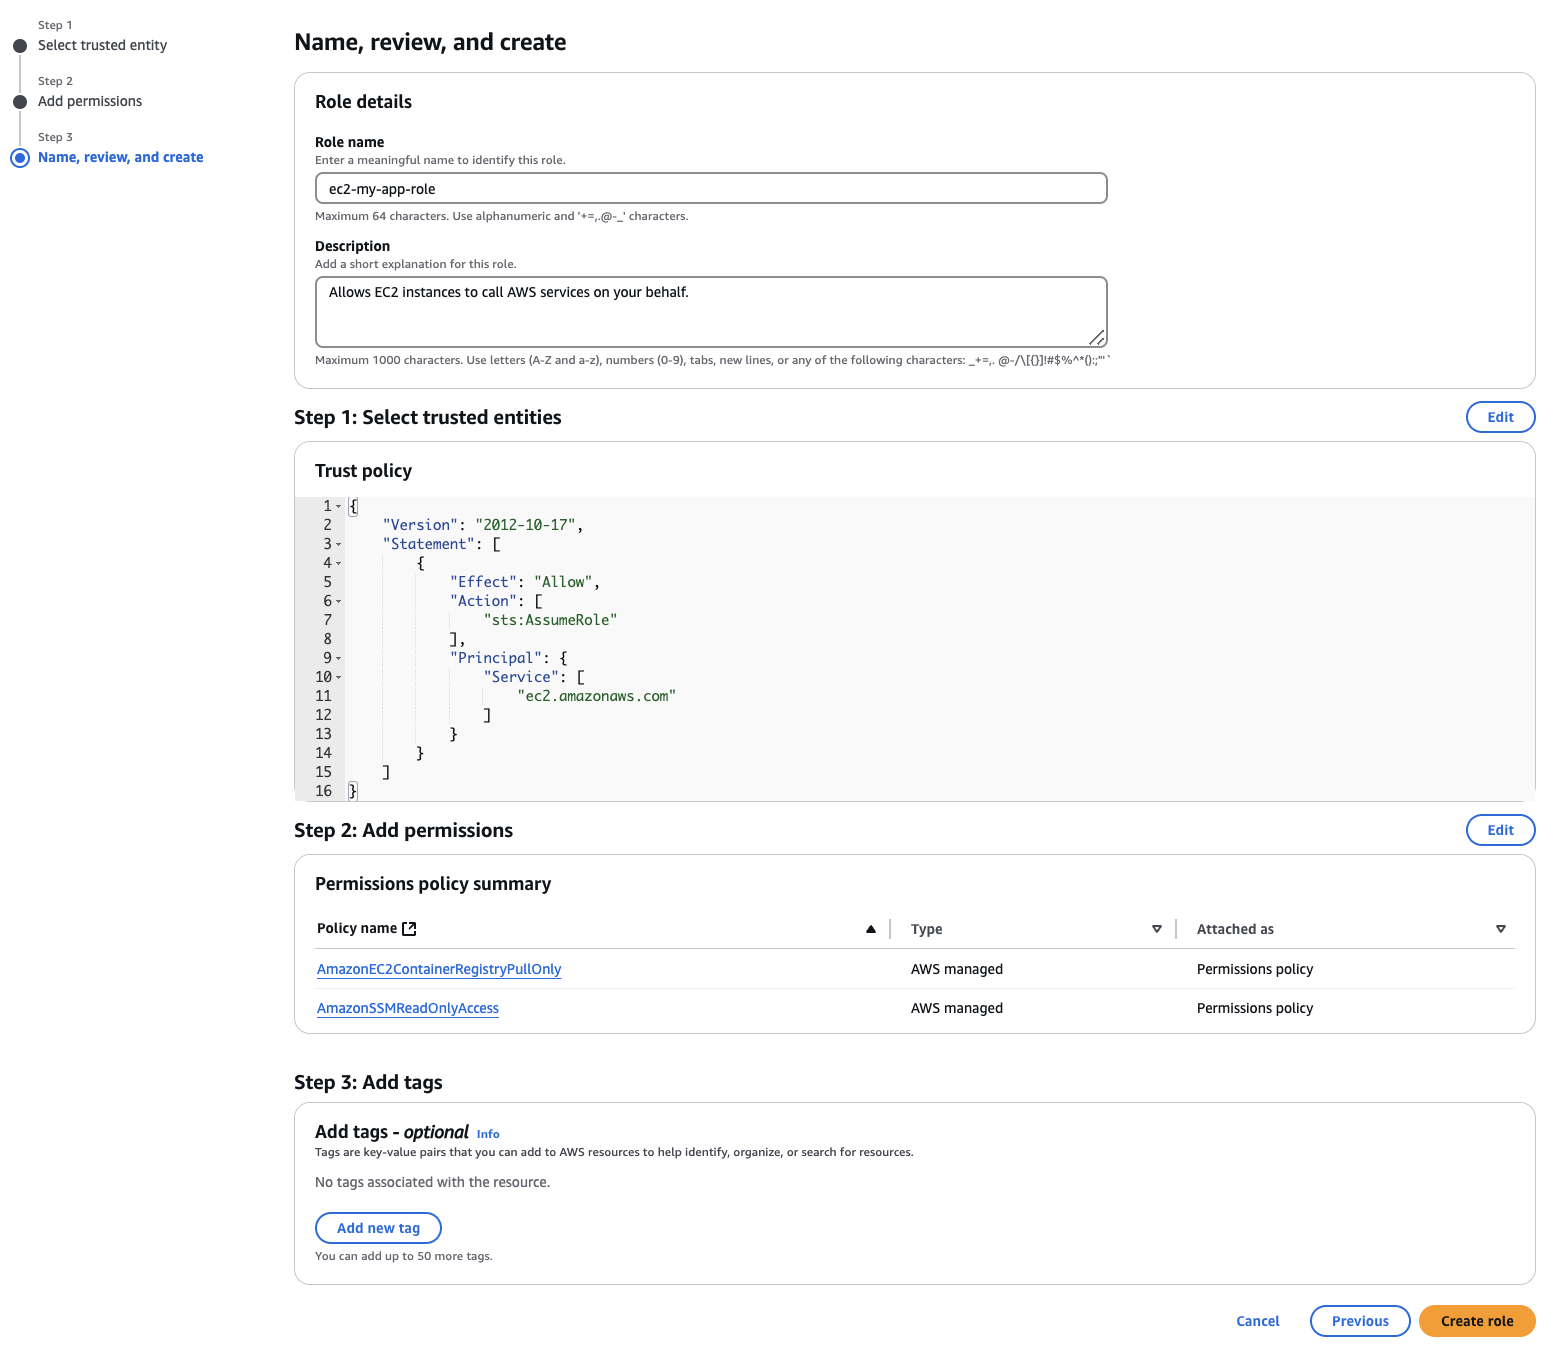Click Add new tag button
Screen dimensions: 1554x1354
click(378, 1228)
